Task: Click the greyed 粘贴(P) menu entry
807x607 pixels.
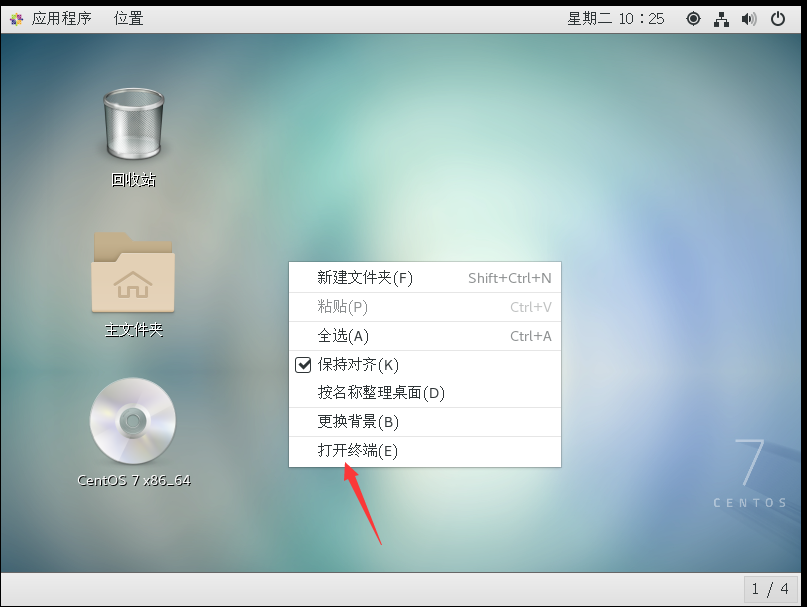Action: pos(425,307)
